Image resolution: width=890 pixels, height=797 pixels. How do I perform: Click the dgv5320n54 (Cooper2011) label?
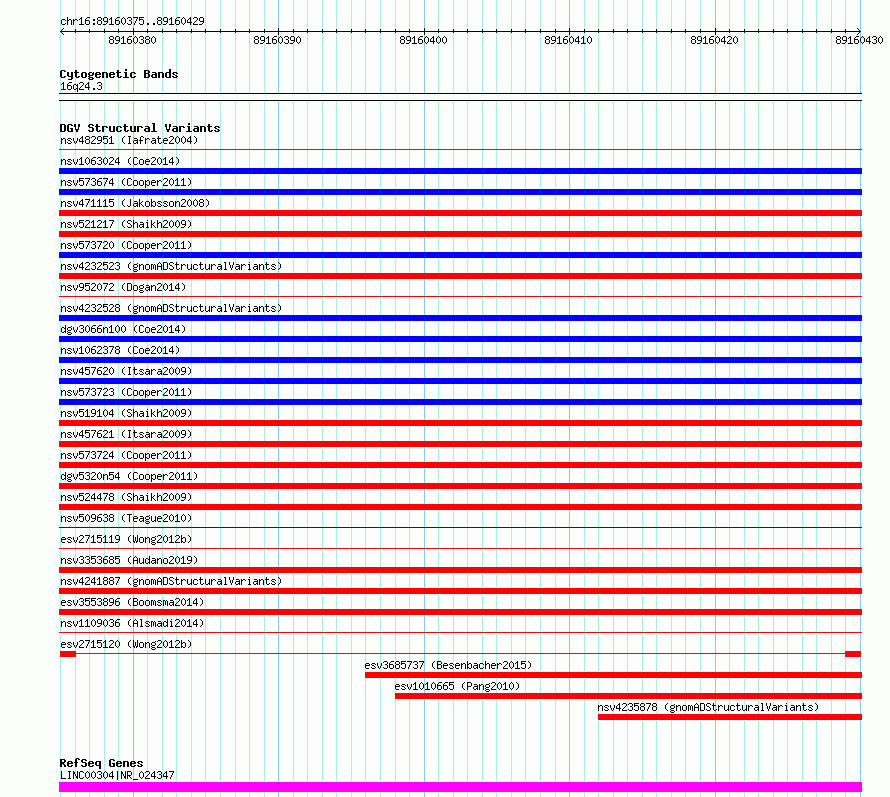click(129, 476)
